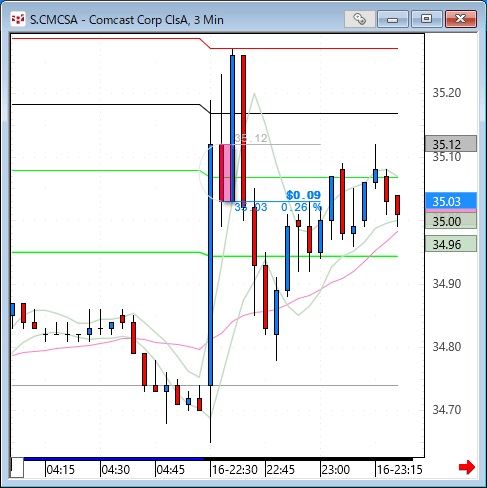Screen dimensions: 487x488
Task: Click the blue time scrollbar bar
Action: (x=114, y=459)
